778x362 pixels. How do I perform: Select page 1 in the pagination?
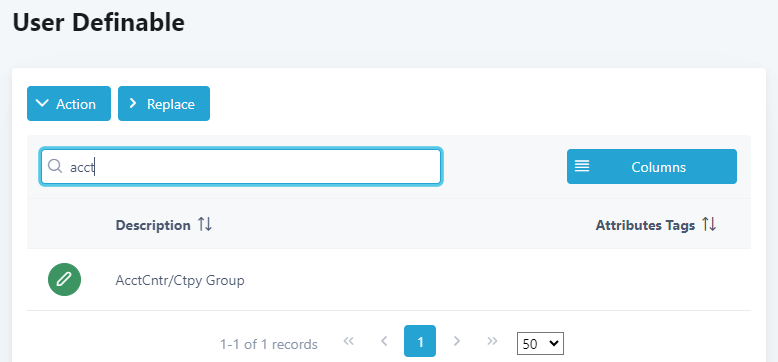click(420, 341)
